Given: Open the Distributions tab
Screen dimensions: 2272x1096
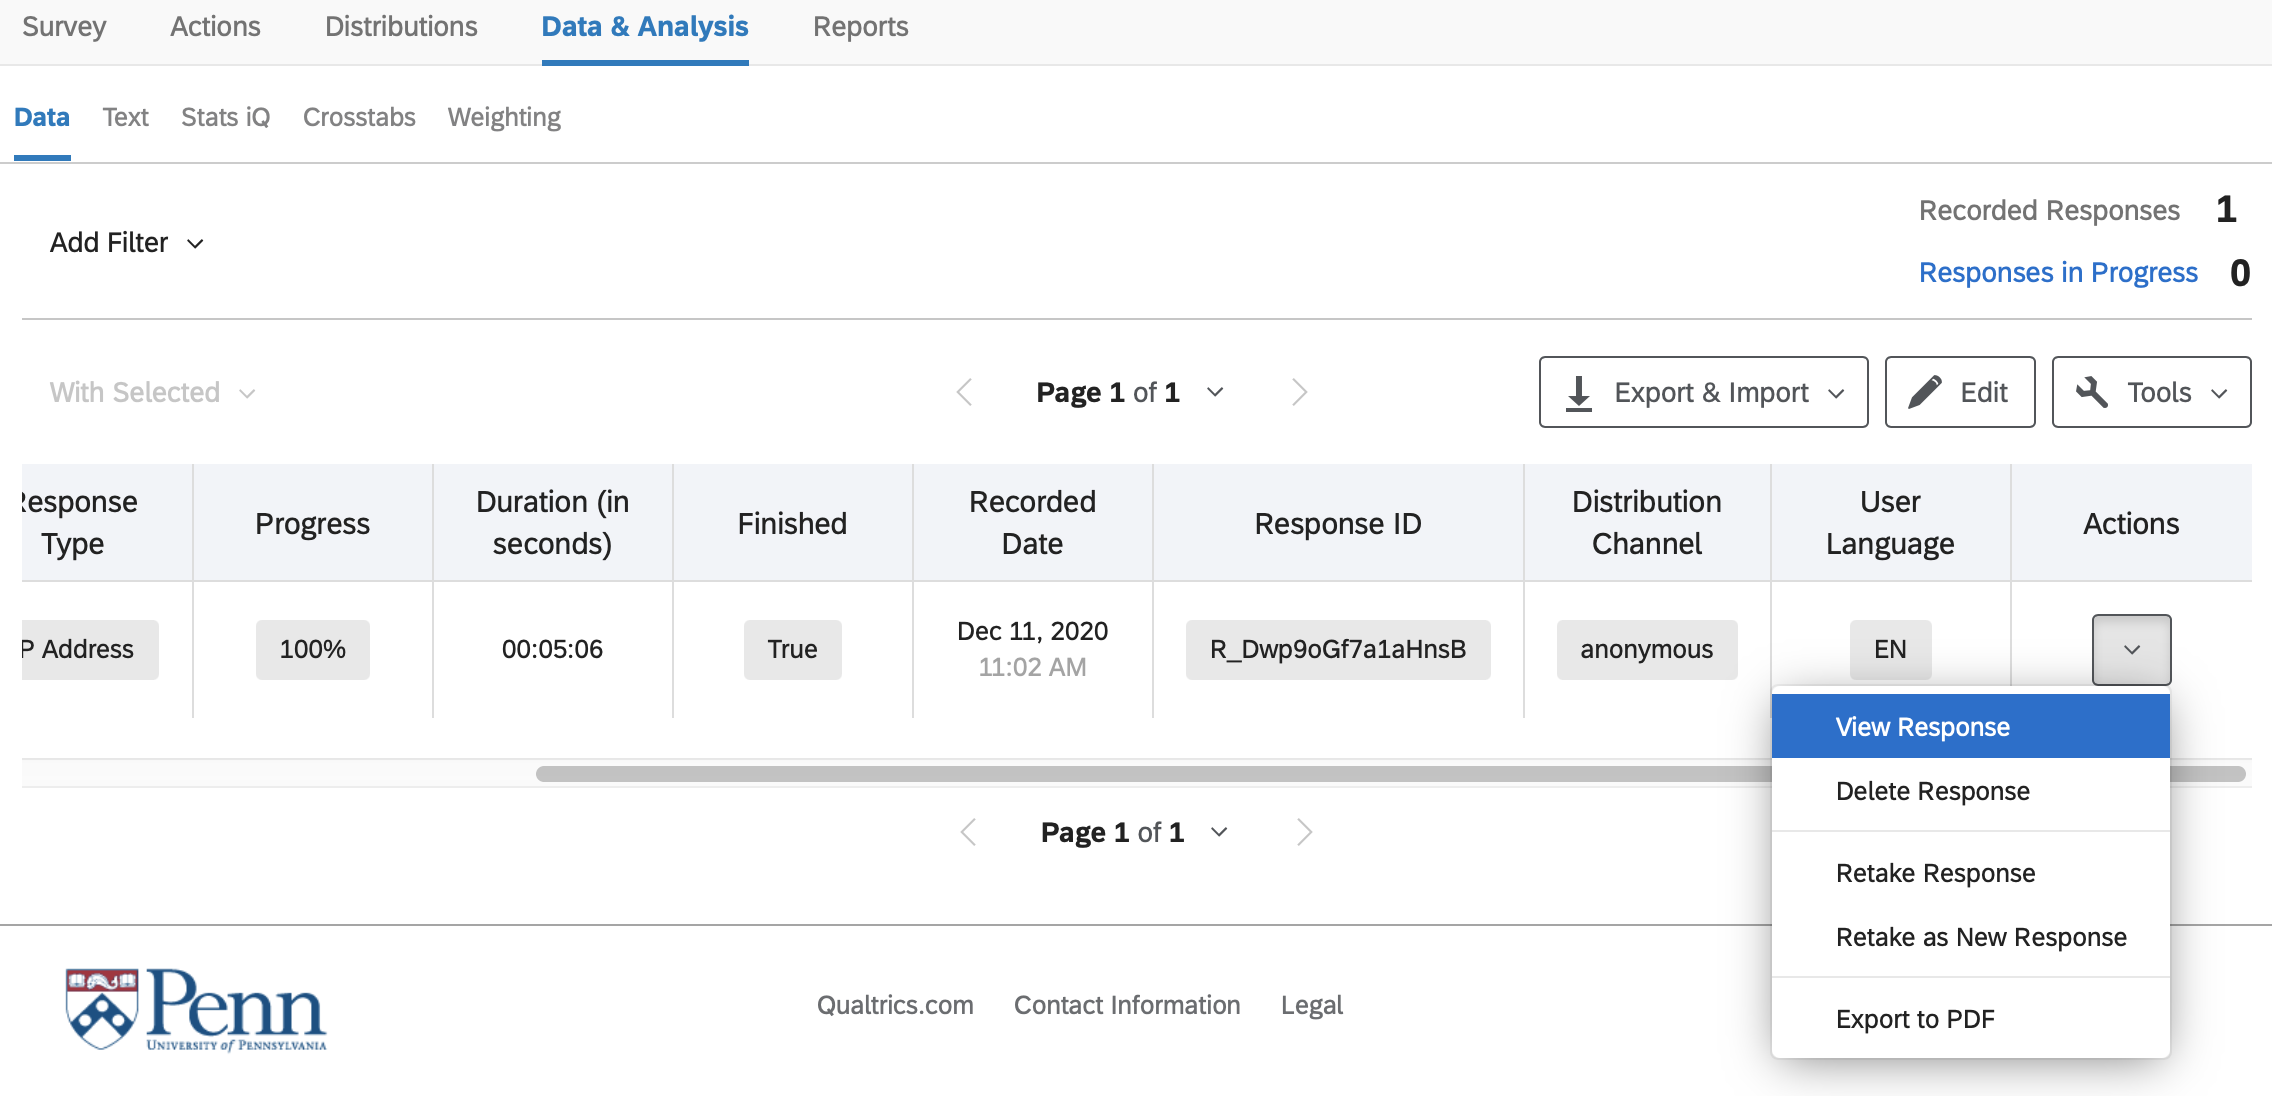Looking at the screenshot, I should point(401,27).
